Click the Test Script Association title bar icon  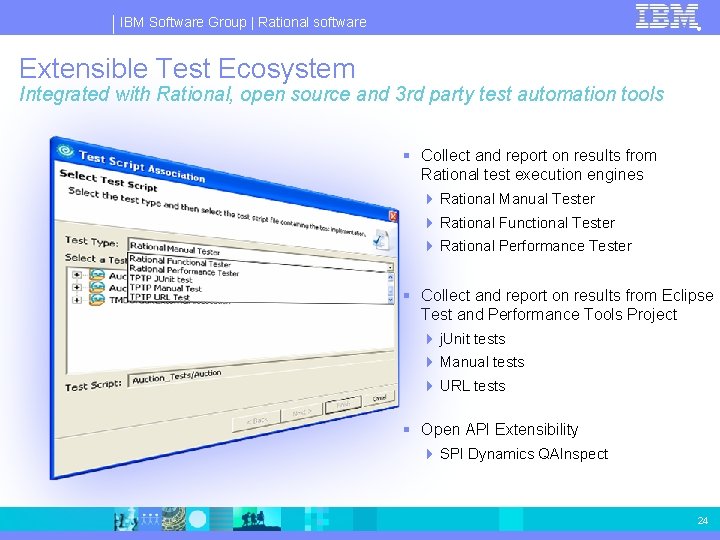point(65,150)
